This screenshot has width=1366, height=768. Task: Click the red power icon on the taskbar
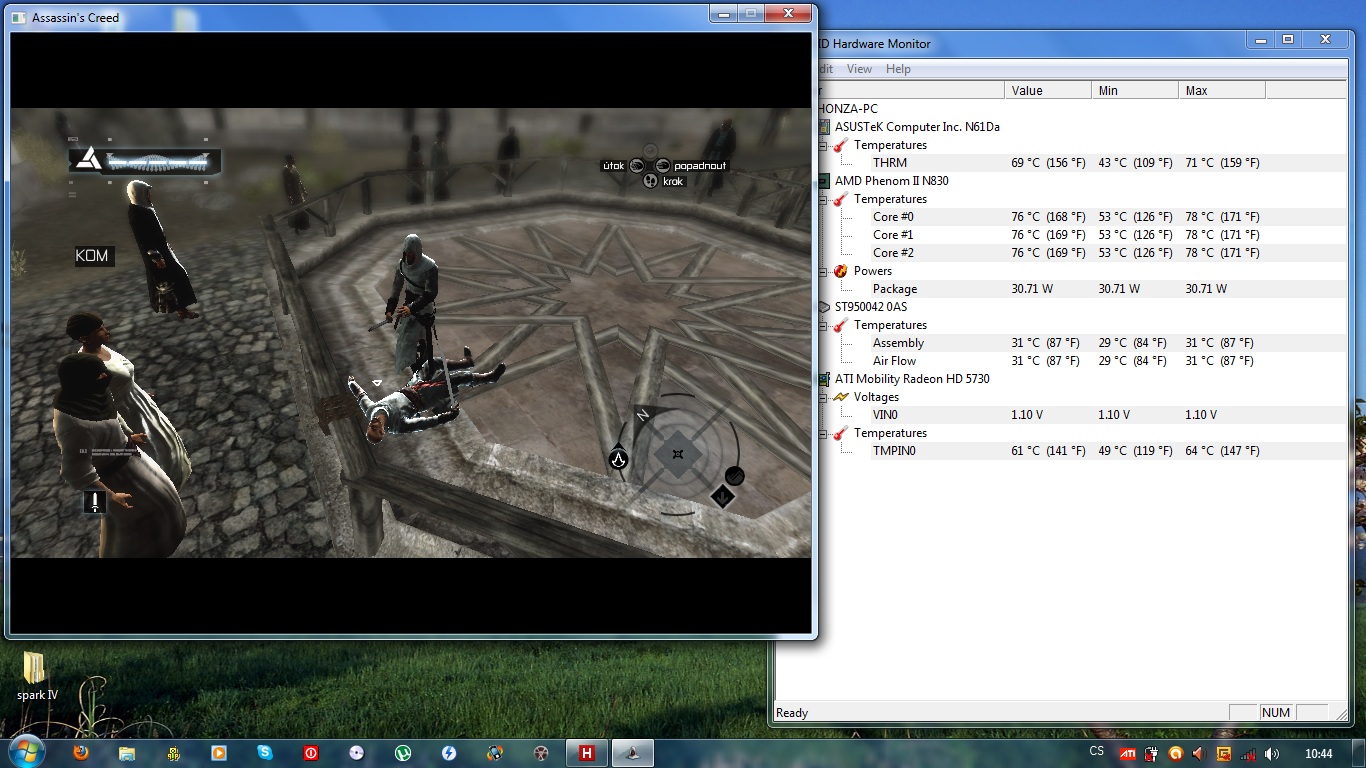(x=311, y=753)
